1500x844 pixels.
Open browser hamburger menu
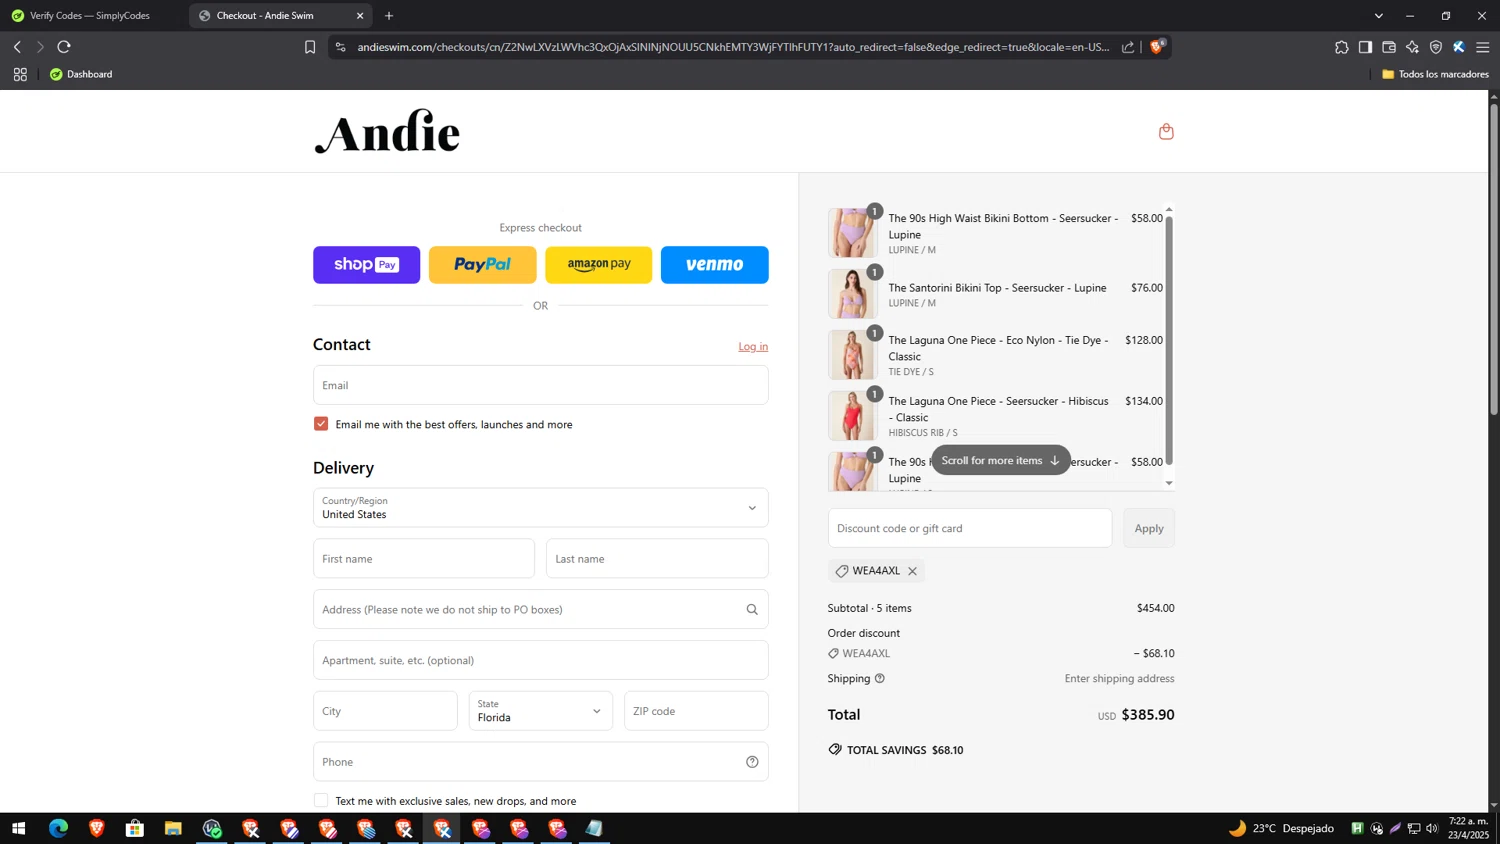1483,47
